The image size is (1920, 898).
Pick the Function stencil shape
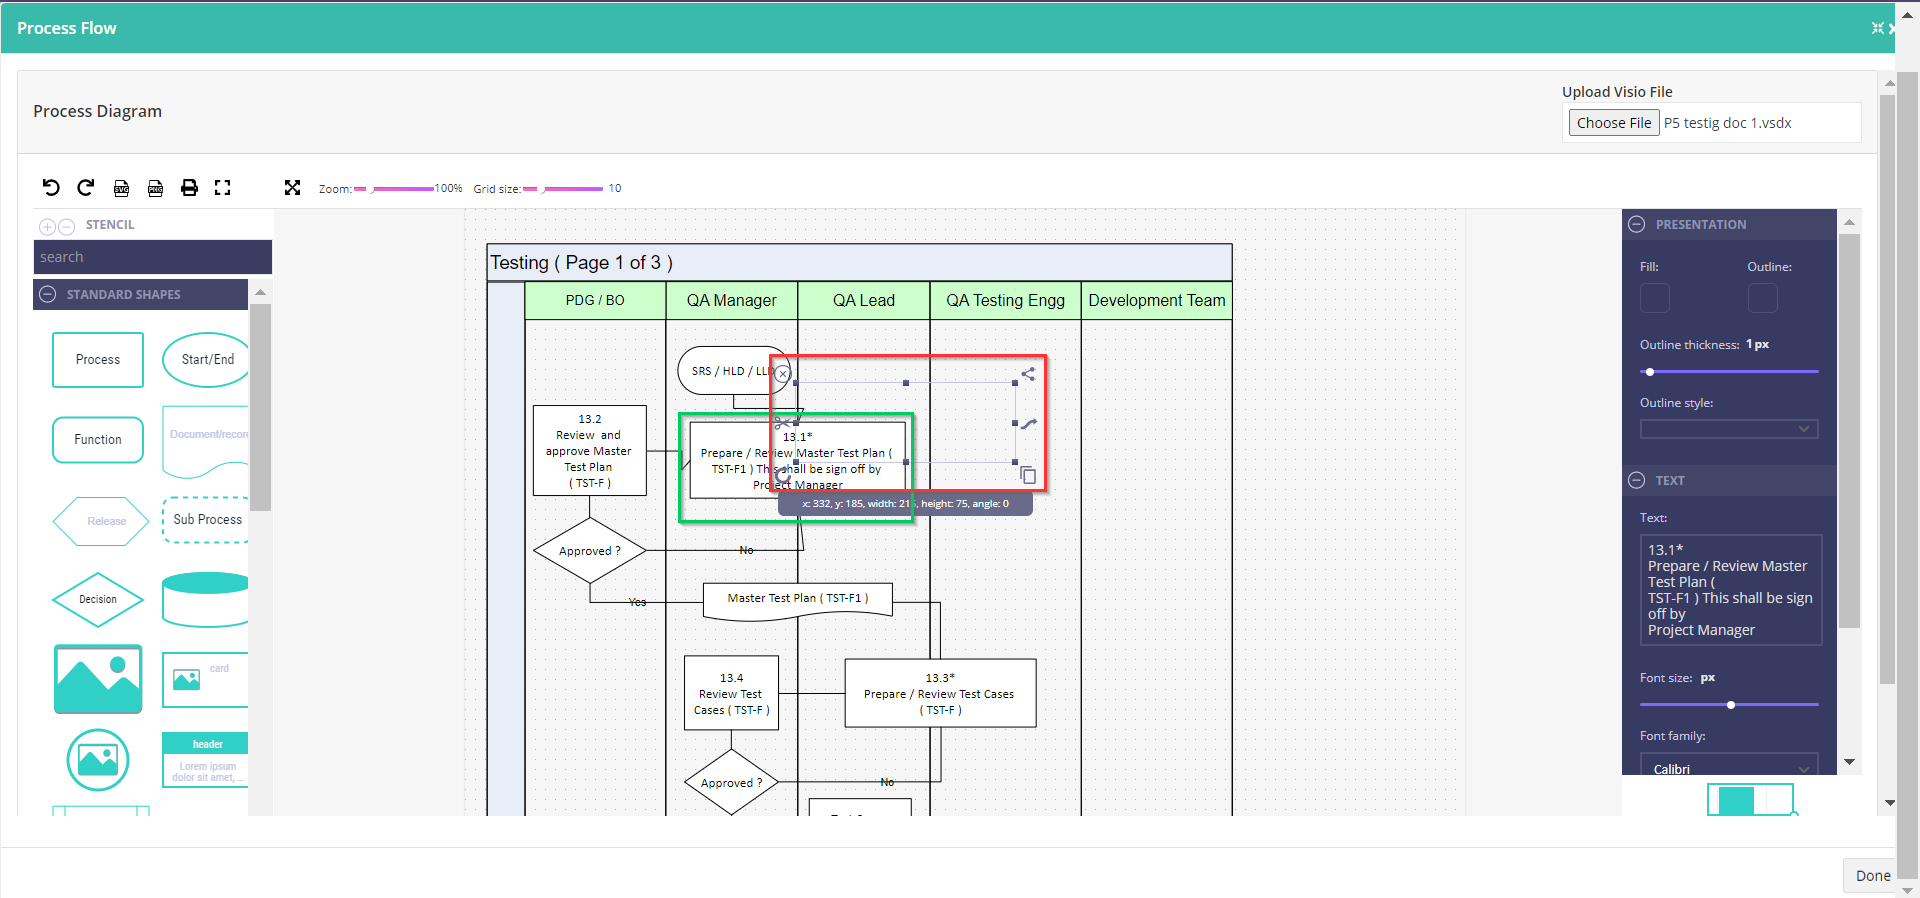[98, 440]
